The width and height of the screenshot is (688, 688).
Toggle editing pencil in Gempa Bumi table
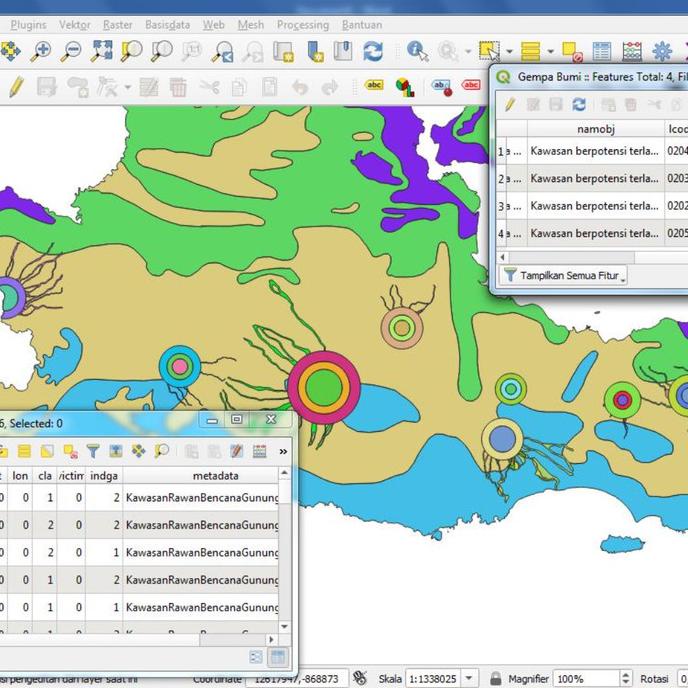509,104
